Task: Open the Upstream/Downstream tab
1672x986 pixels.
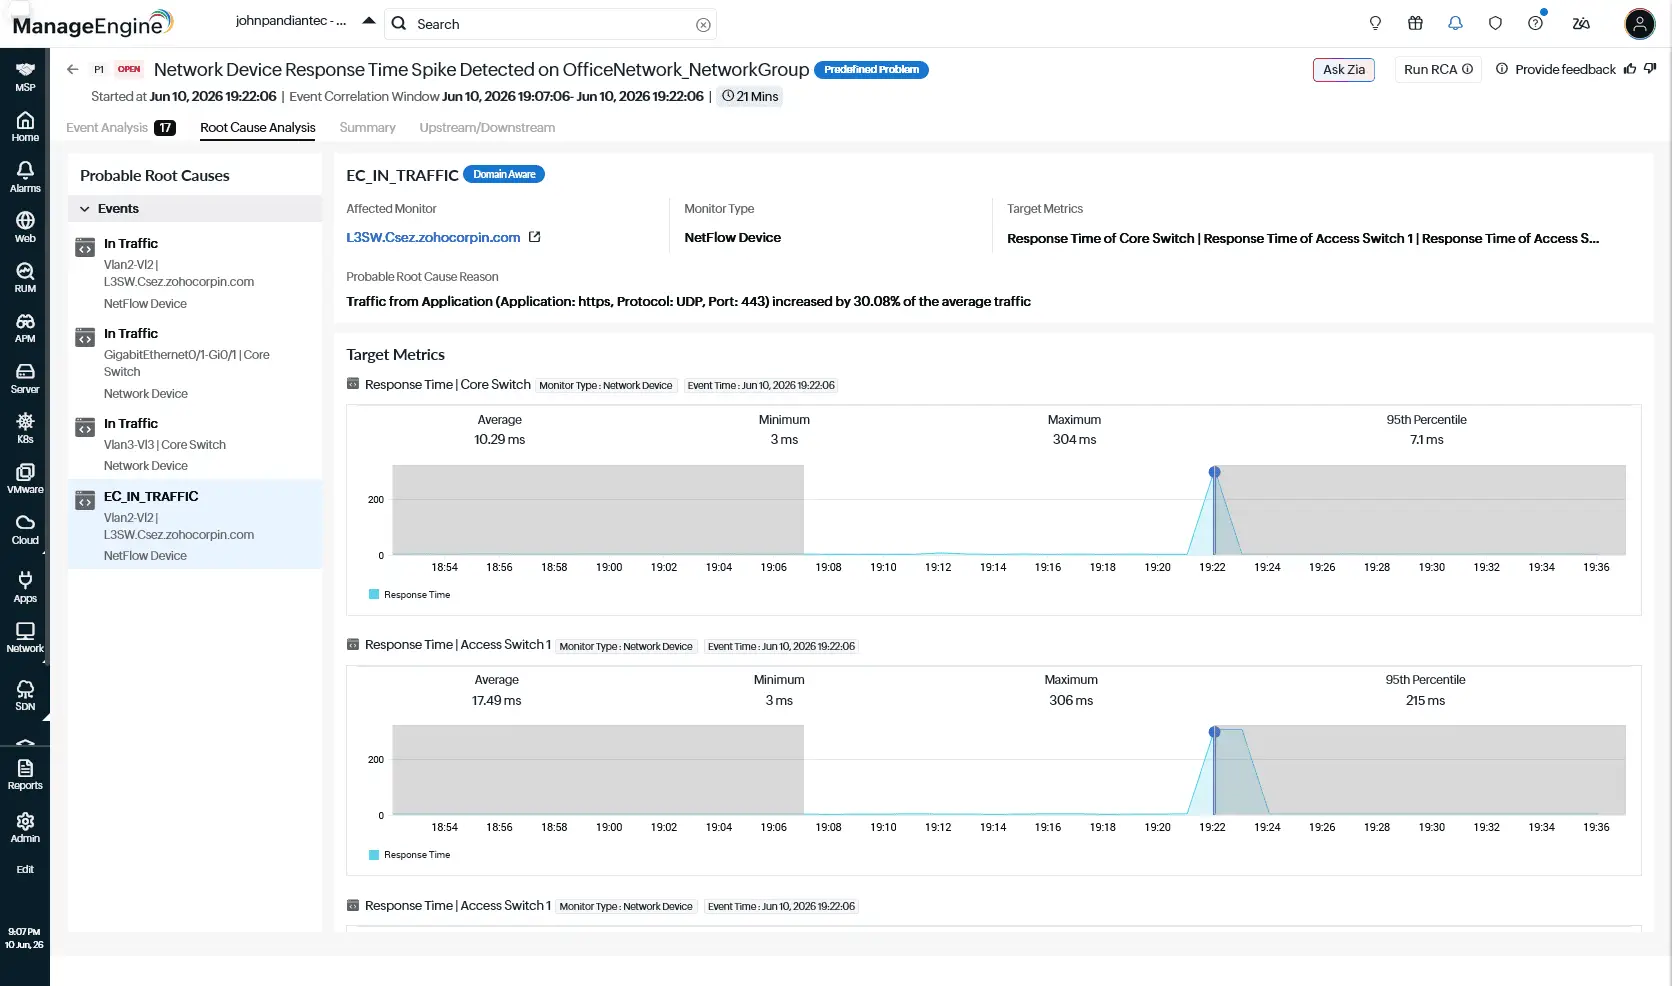Action: (x=487, y=128)
